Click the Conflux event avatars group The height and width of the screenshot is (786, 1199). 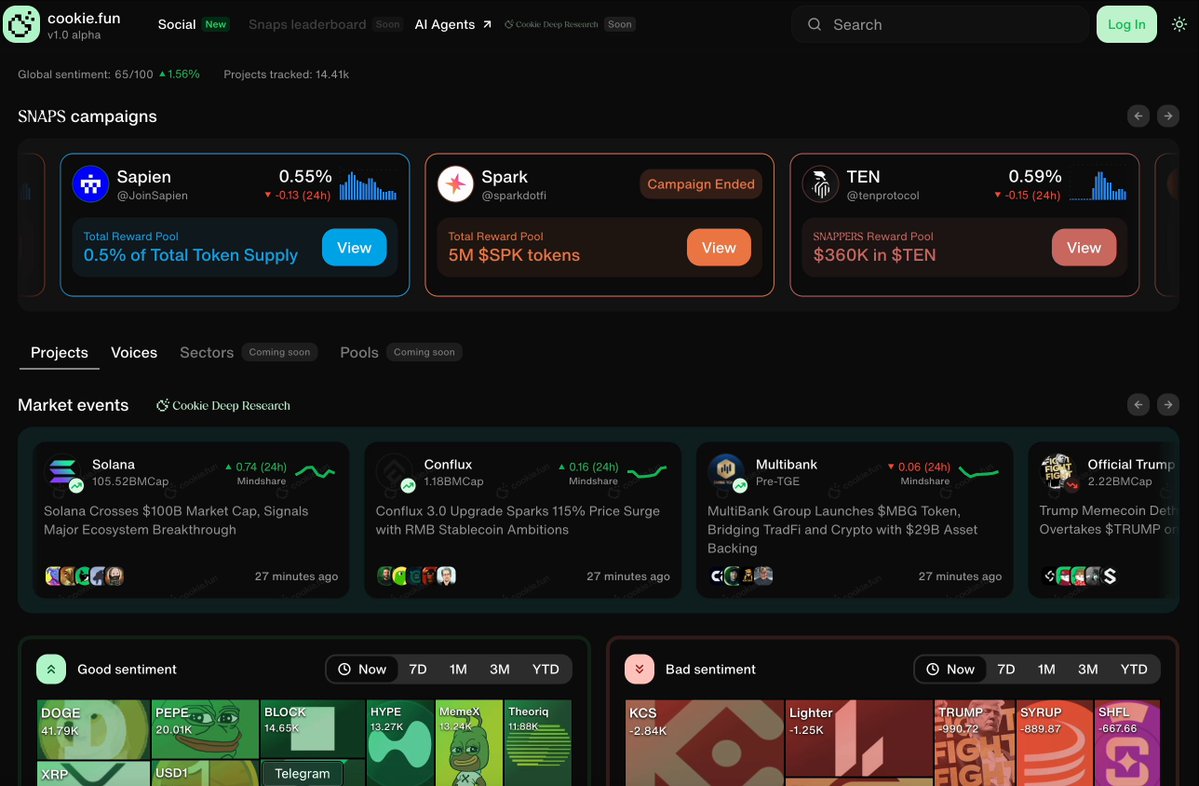point(417,576)
